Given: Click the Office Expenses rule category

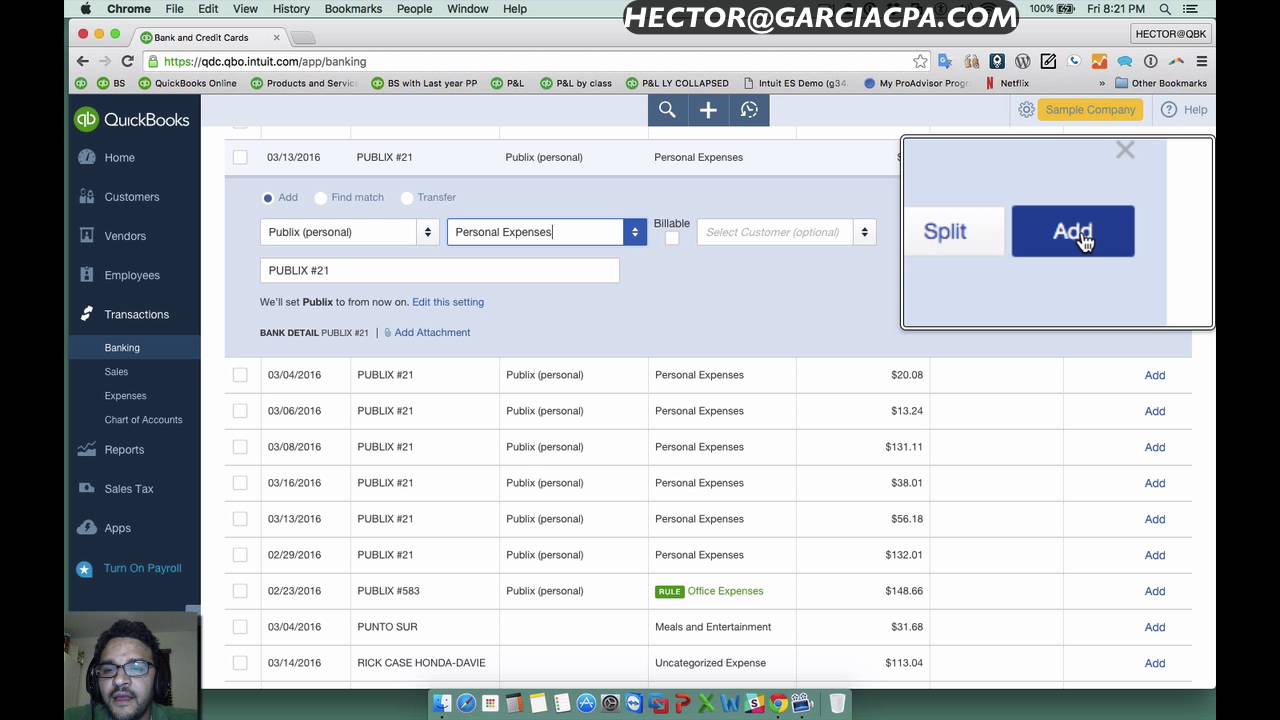Looking at the screenshot, I should point(725,591).
